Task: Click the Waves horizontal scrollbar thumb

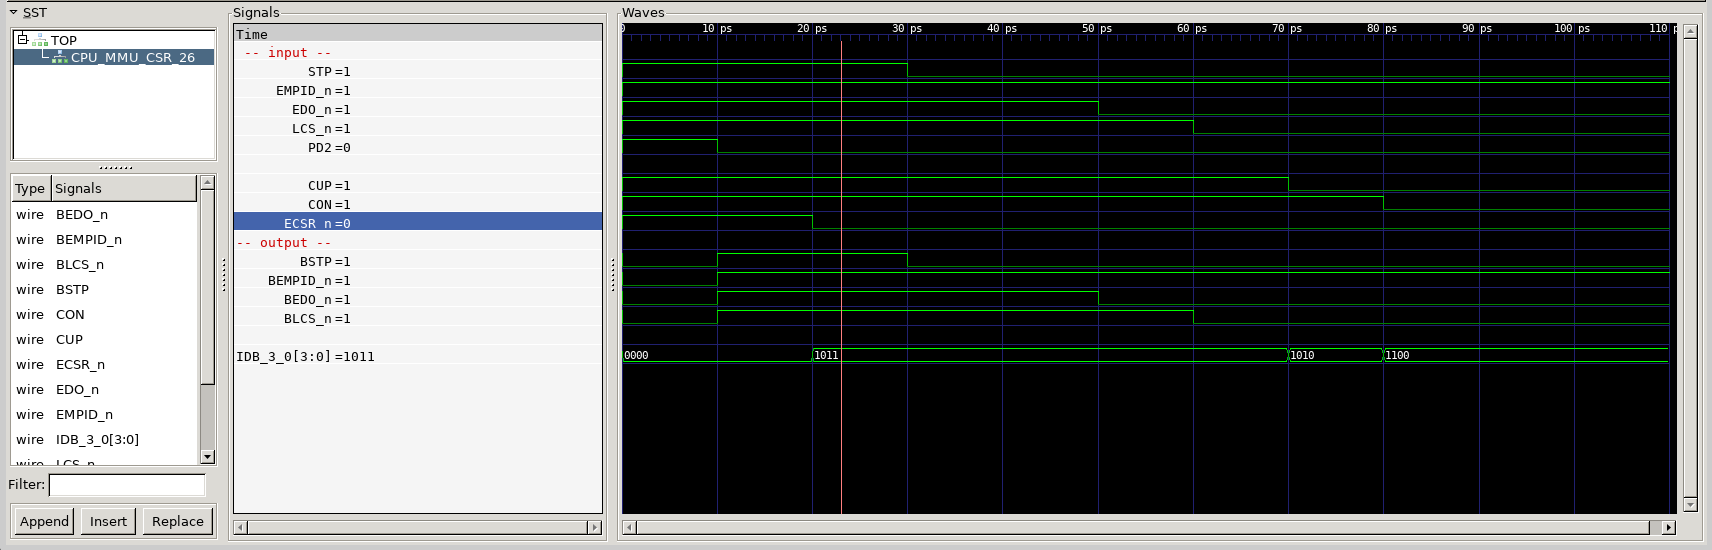Action: [1143, 527]
